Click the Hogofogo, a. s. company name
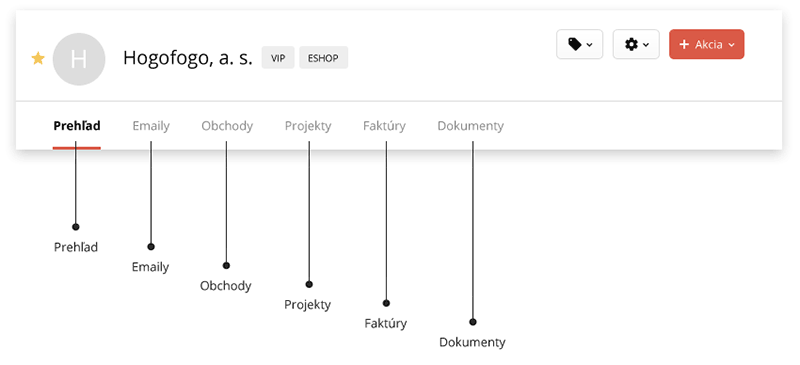Viewport: 800px width, 365px height. pos(188,58)
